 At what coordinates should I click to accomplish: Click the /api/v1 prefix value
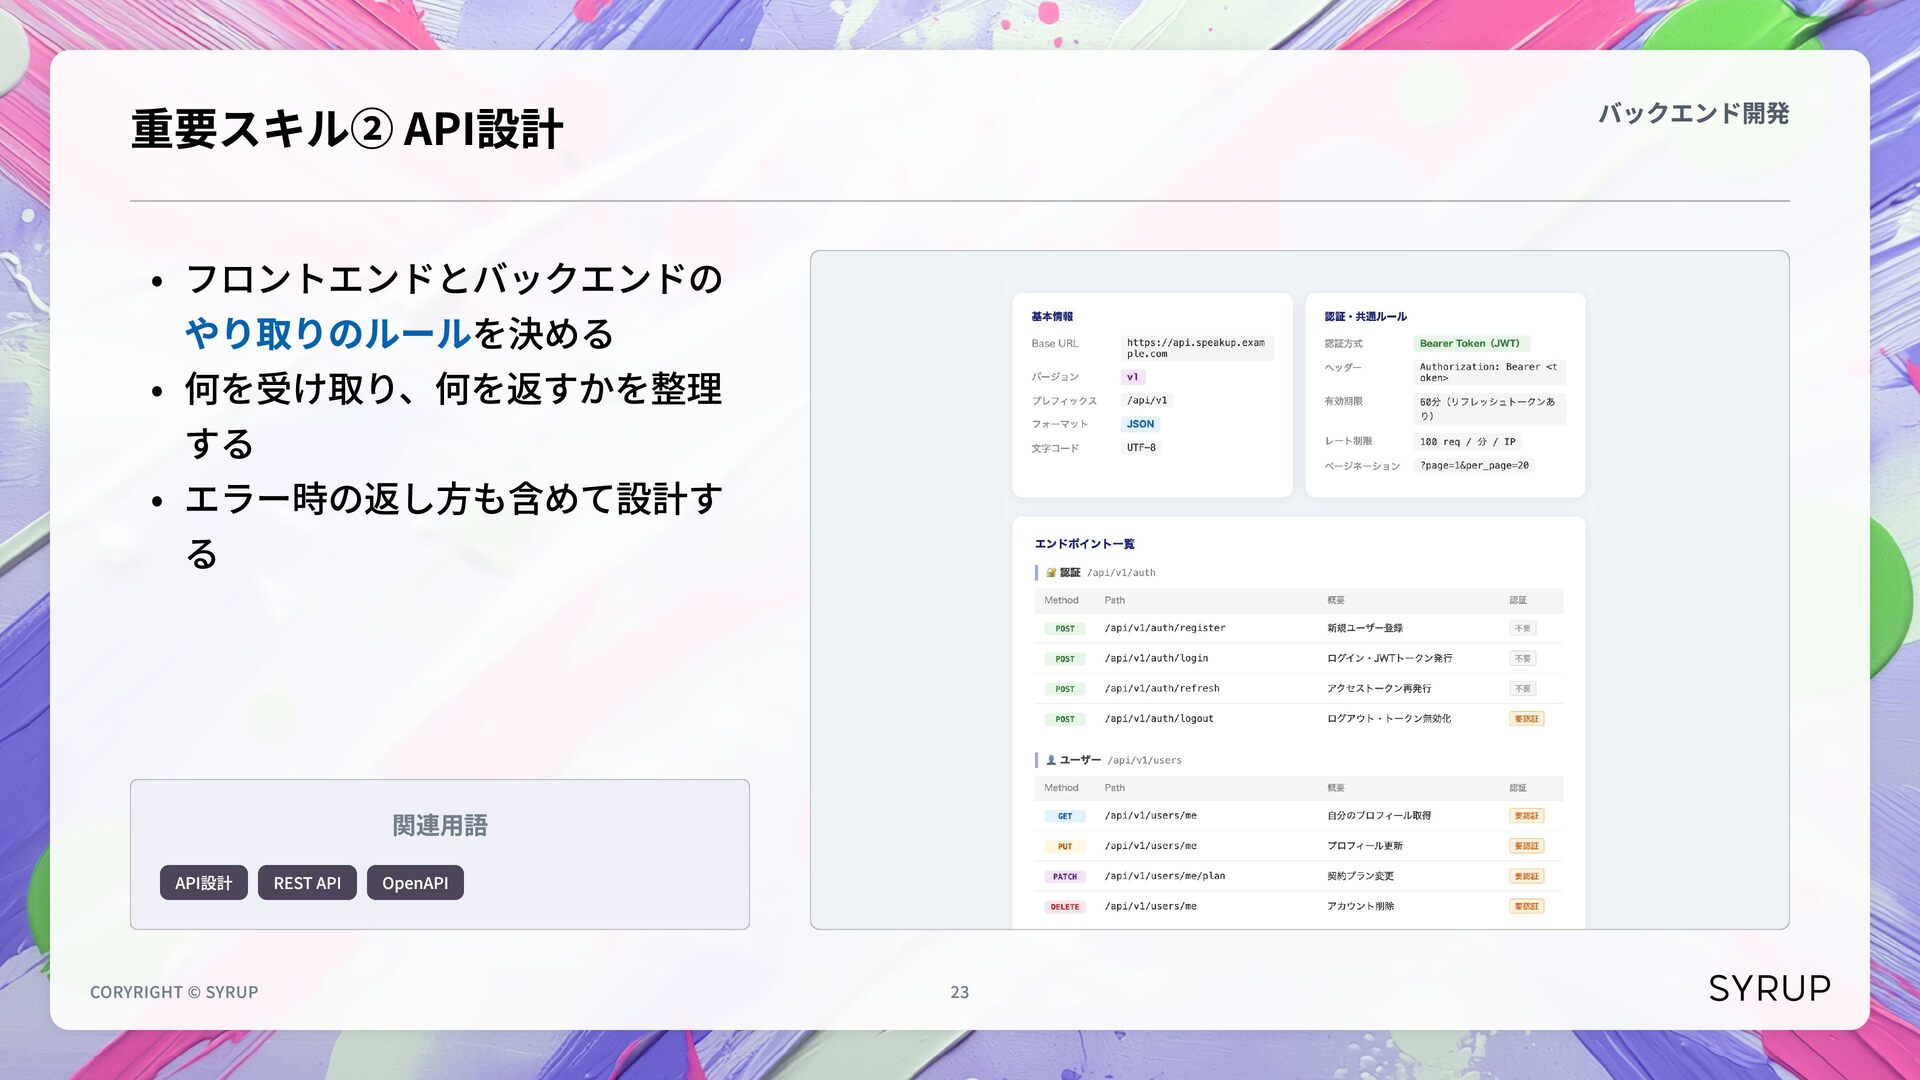point(1147,400)
